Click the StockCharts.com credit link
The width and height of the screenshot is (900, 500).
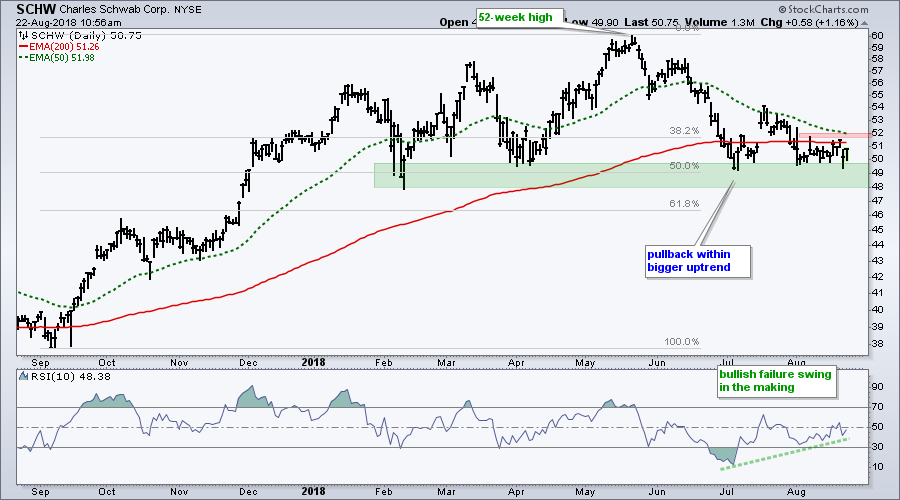pyautogui.click(x=824, y=9)
